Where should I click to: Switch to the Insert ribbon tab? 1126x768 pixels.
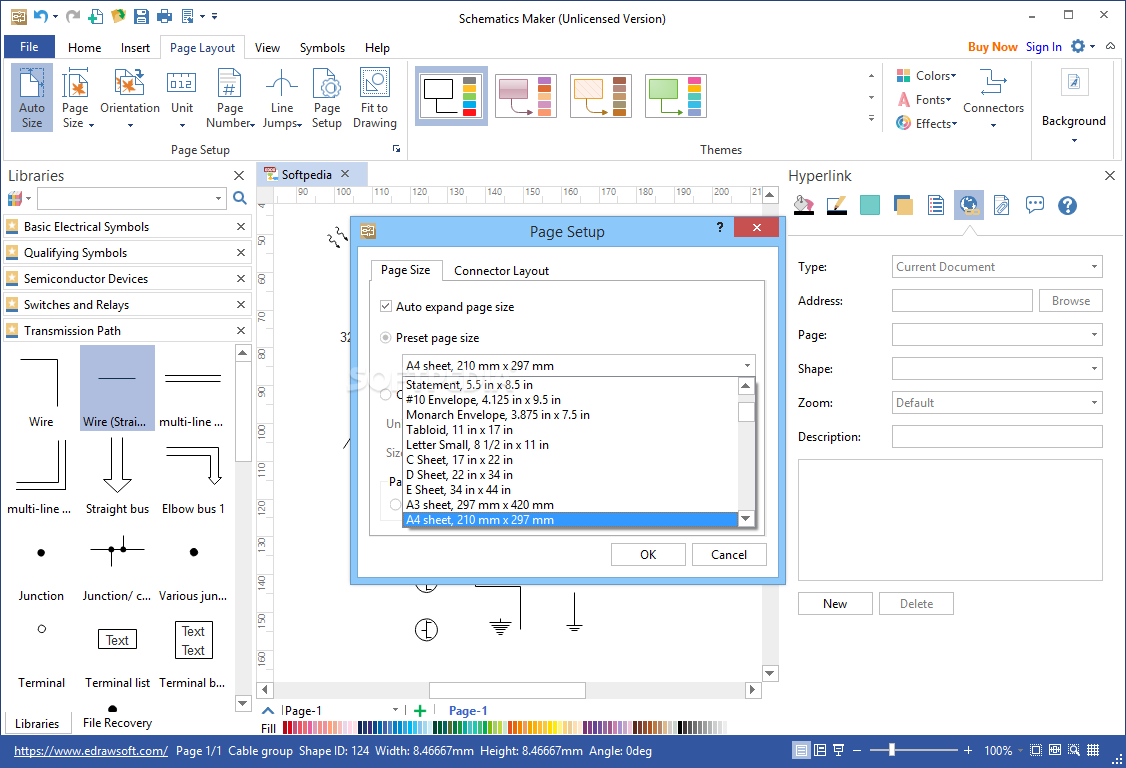pos(135,47)
